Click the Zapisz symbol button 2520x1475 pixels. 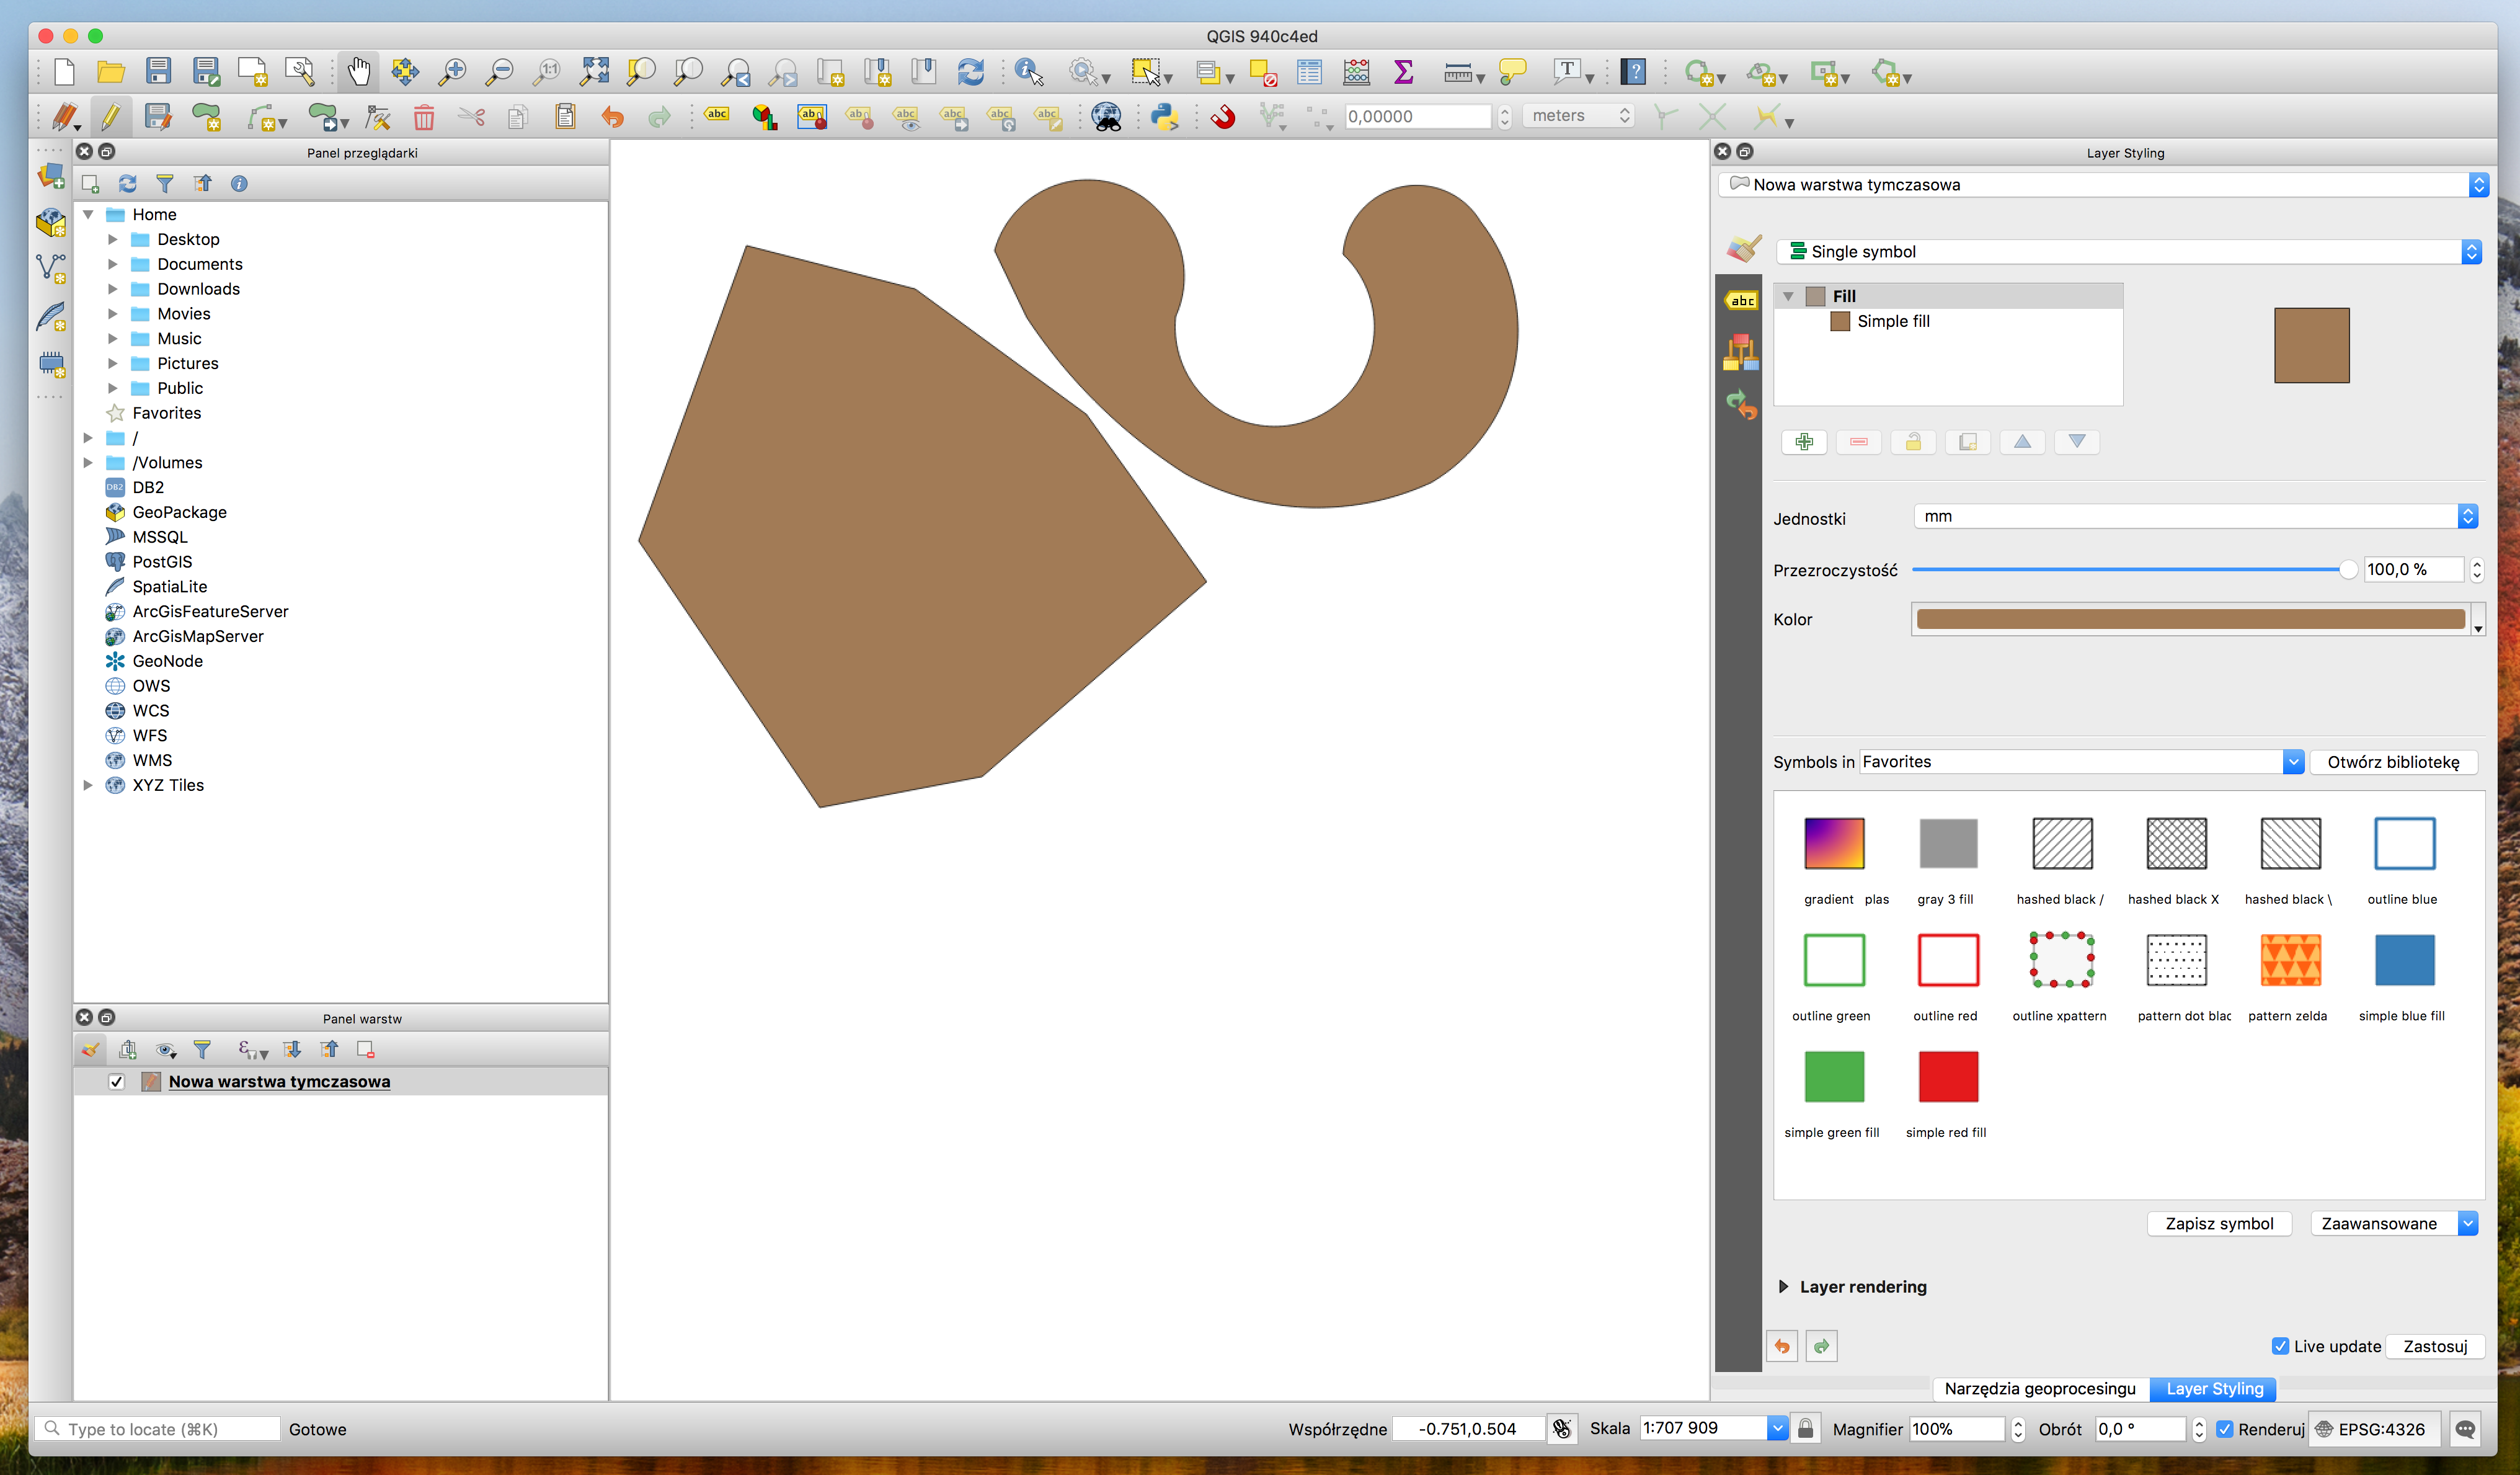(2219, 1223)
